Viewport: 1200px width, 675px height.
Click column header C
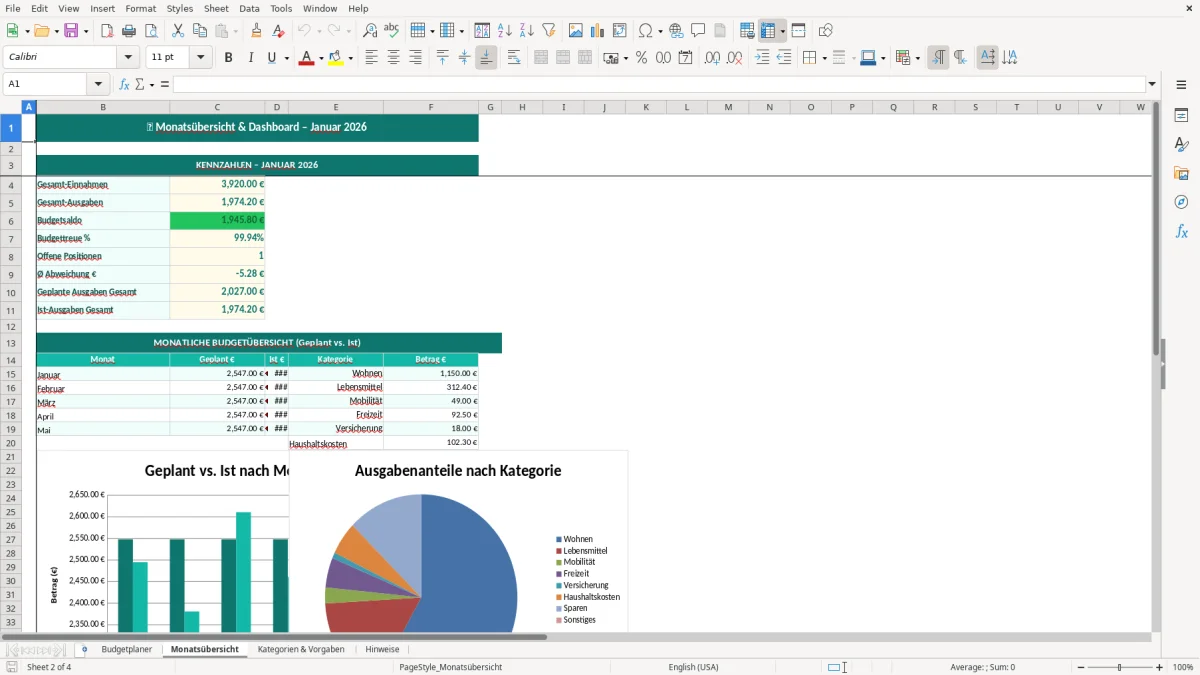217,107
